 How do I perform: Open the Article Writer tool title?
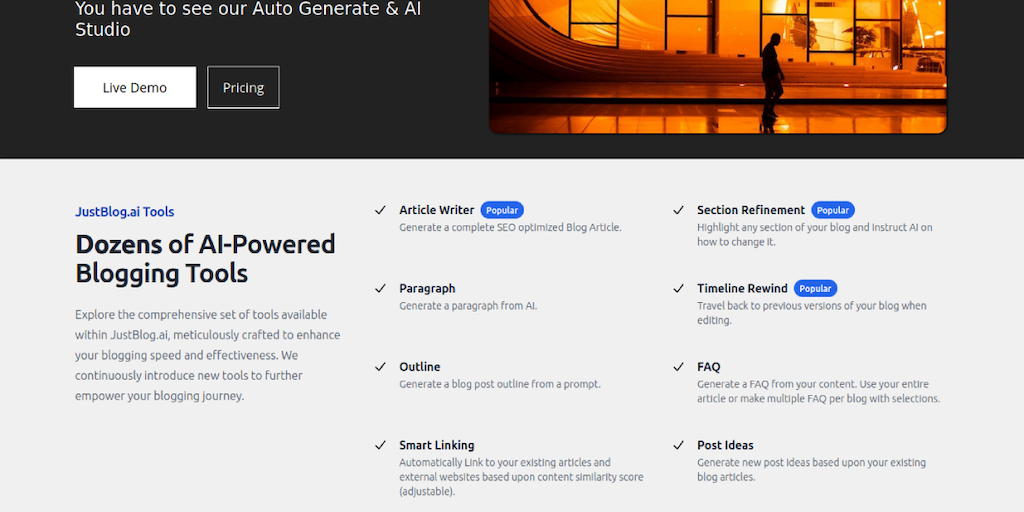(x=436, y=210)
